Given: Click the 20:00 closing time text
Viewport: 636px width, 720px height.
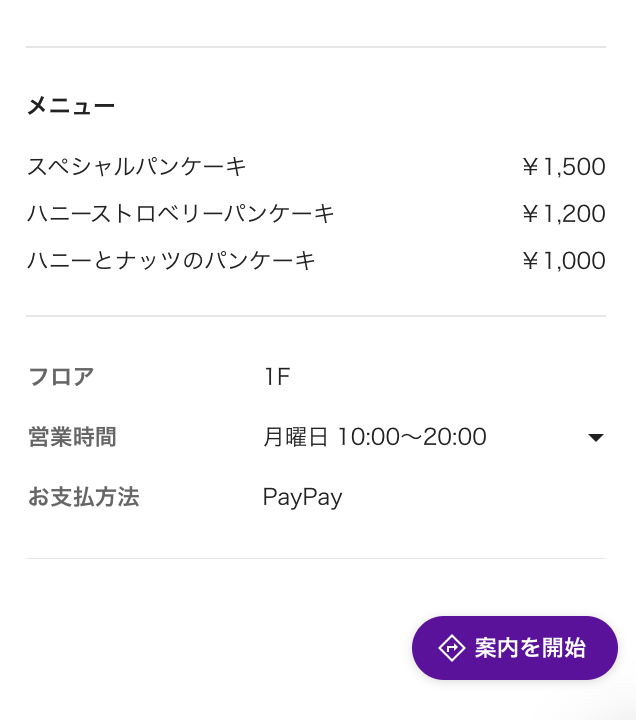Looking at the screenshot, I should pyautogui.click(x=455, y=437).
